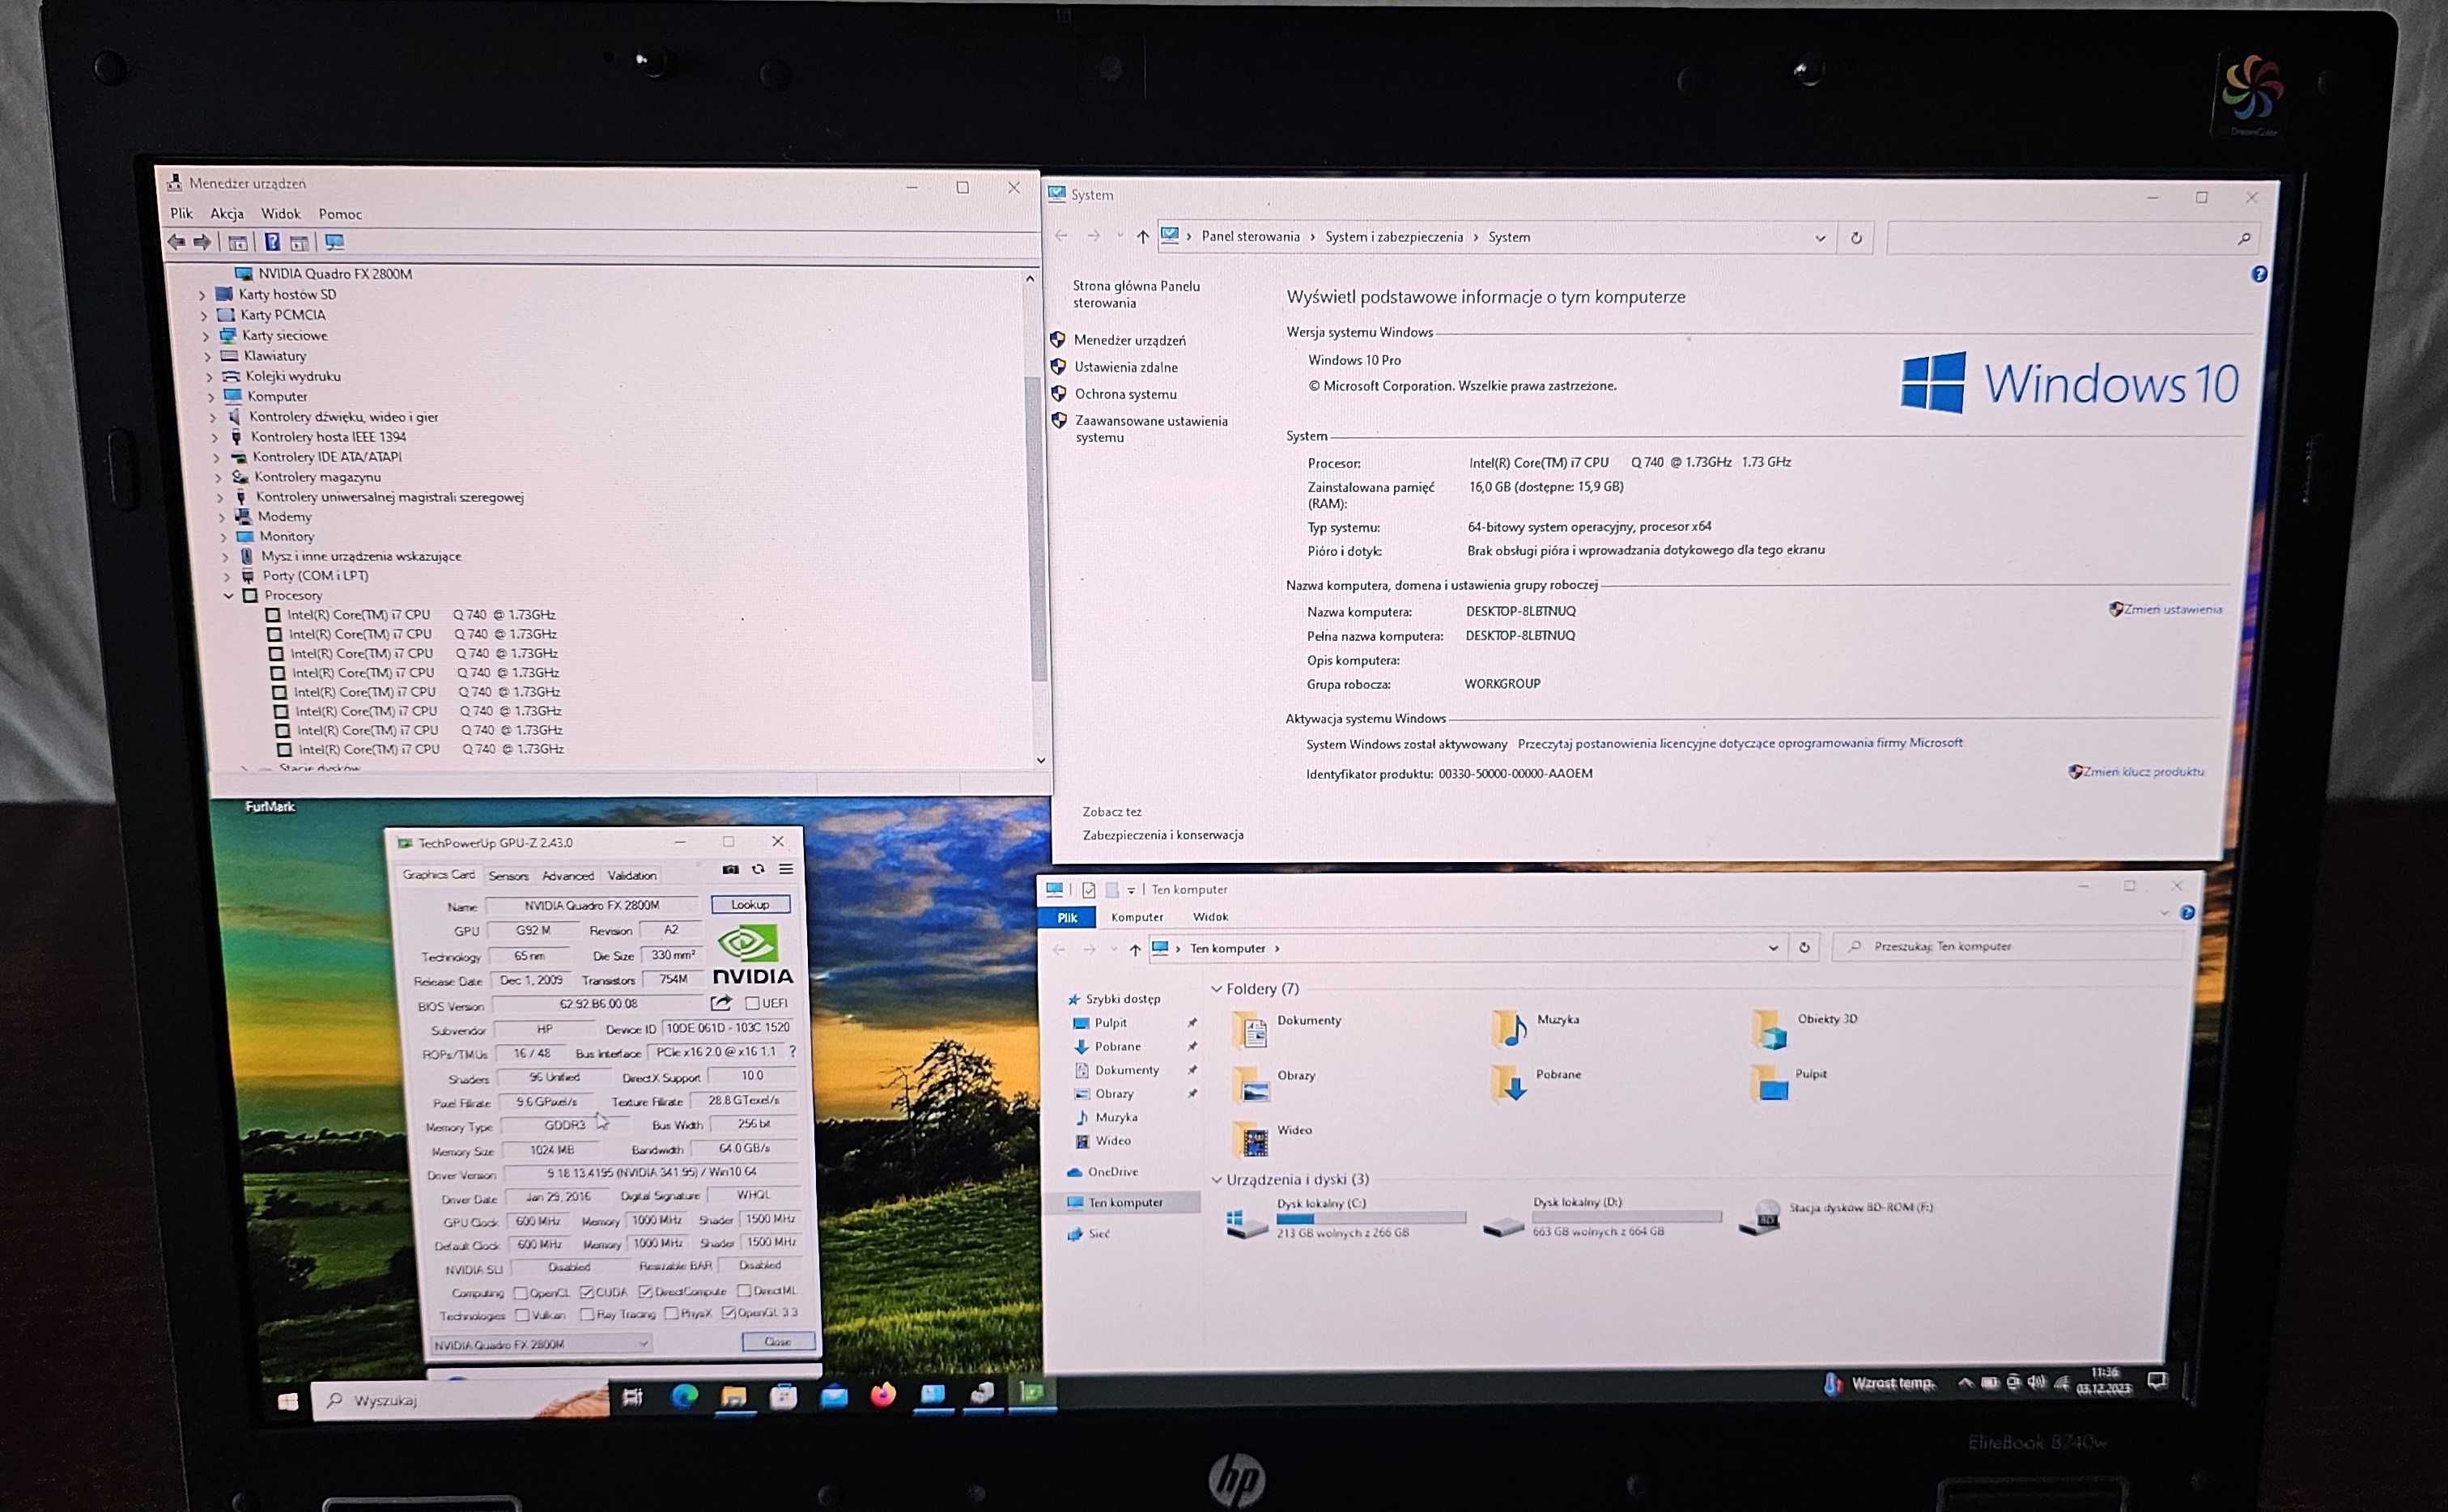The width and height of the screenshot is (2448, 1512).
Task: Click the back arrow in Device Manager toolbar
Action: click(x=177, y=242)
